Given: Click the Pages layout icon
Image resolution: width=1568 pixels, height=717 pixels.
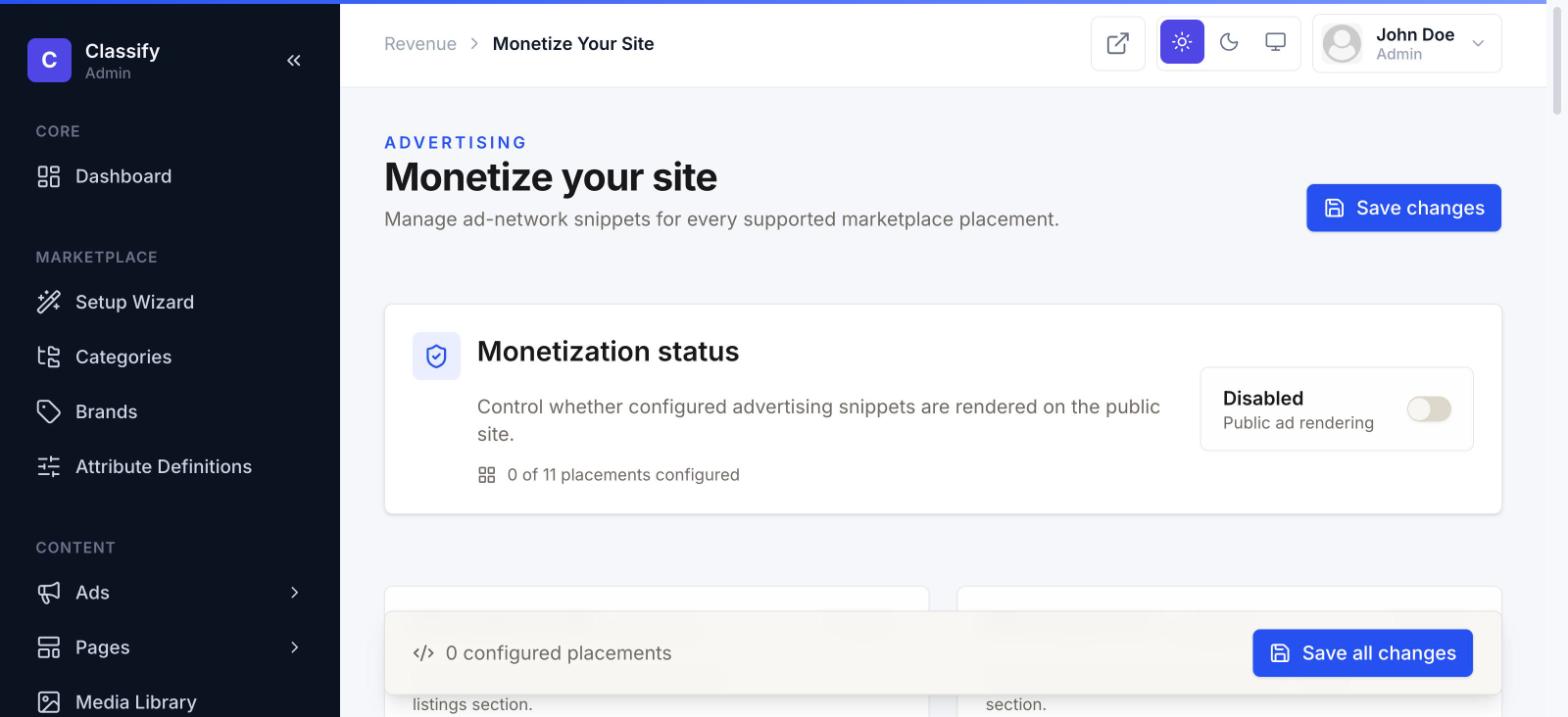Looking at the screenshot, I should [49, 648].
